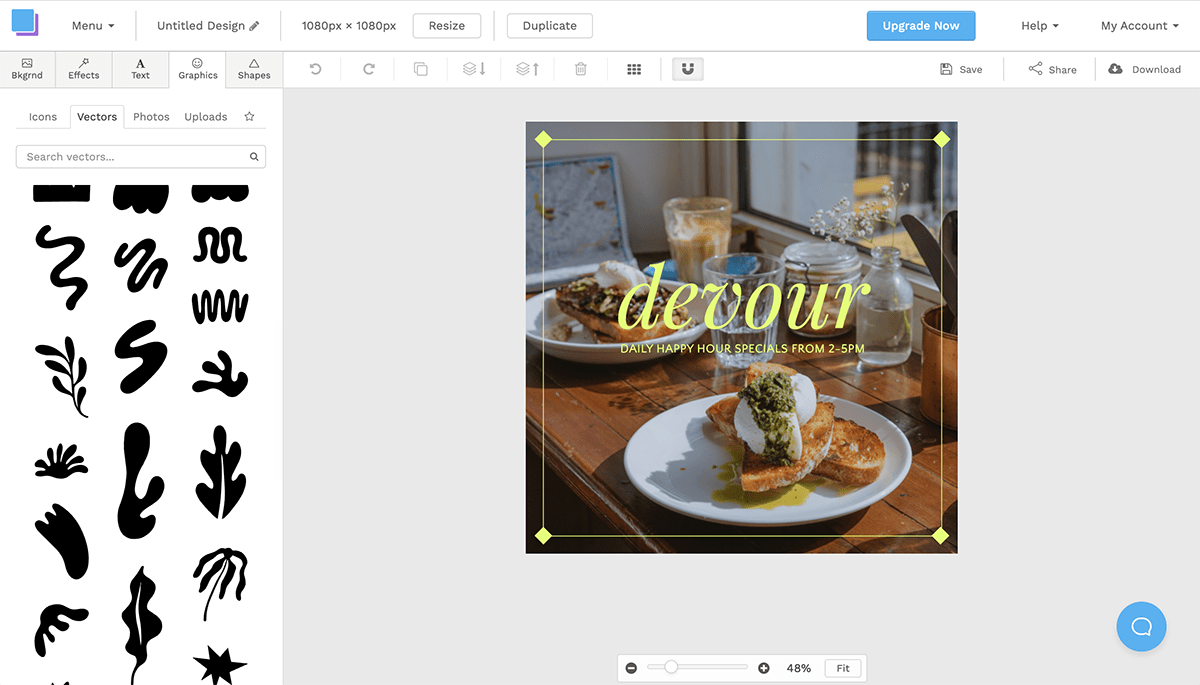This screenshot has height=685, width=1200.
Task: Click Share in the toolbar
Action: (x=1052, y=69)
